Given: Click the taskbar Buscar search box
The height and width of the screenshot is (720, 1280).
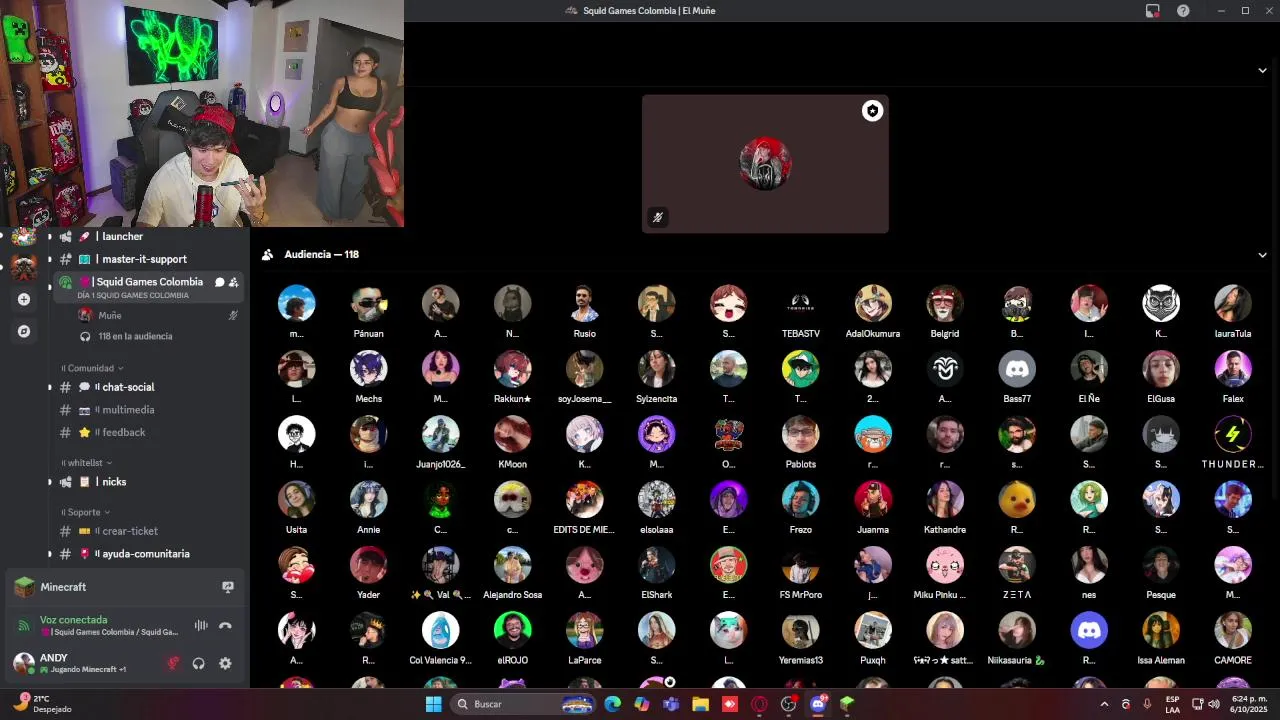Looking at the screenshot, I should pyautogui.click(x=522, y=704).
